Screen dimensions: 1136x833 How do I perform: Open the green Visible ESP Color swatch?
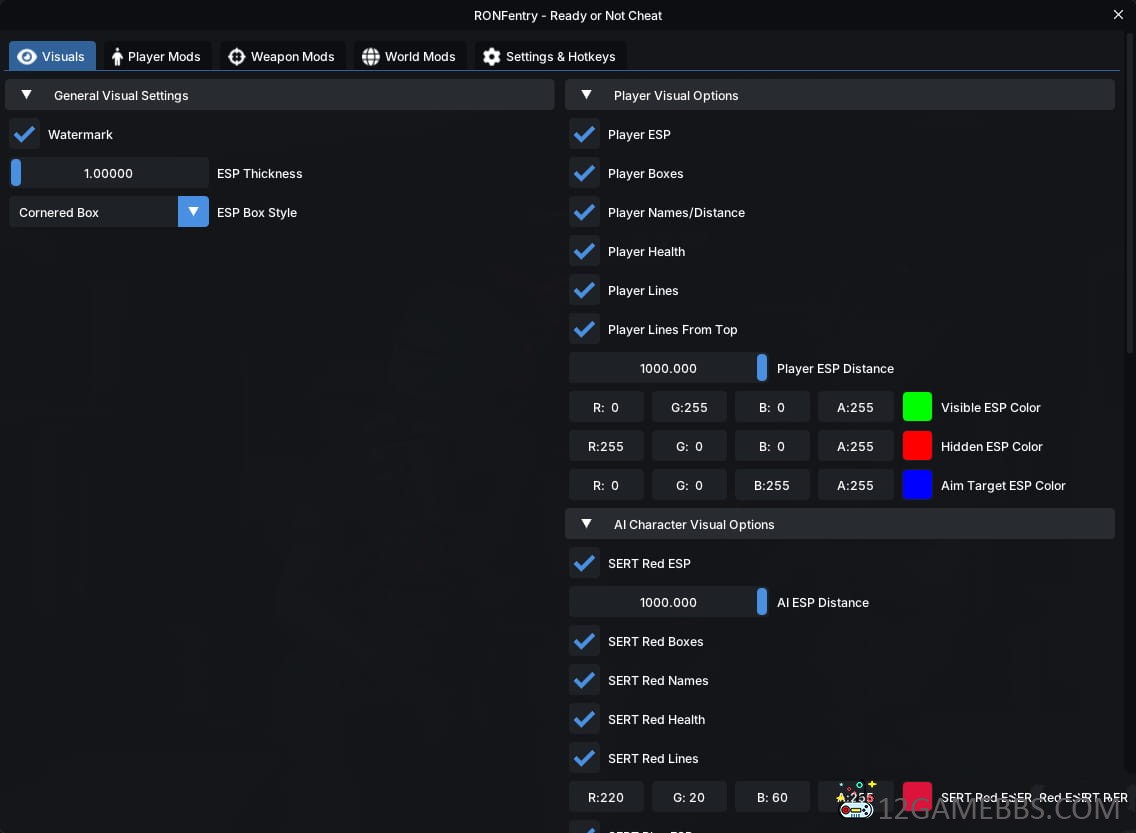(x=917, y=407)
